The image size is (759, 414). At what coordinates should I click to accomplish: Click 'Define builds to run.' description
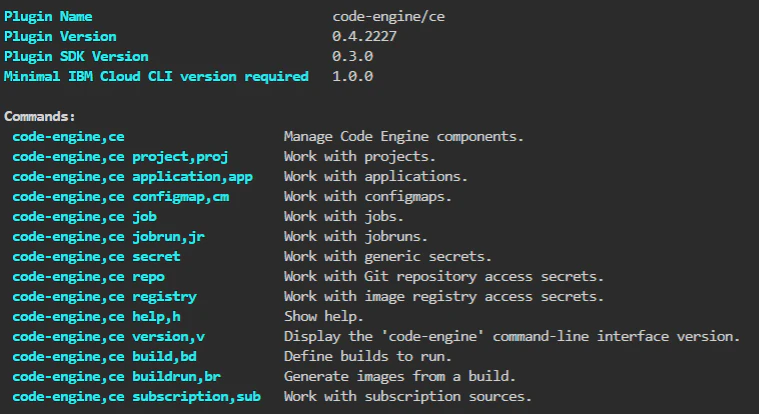[367, 356]
